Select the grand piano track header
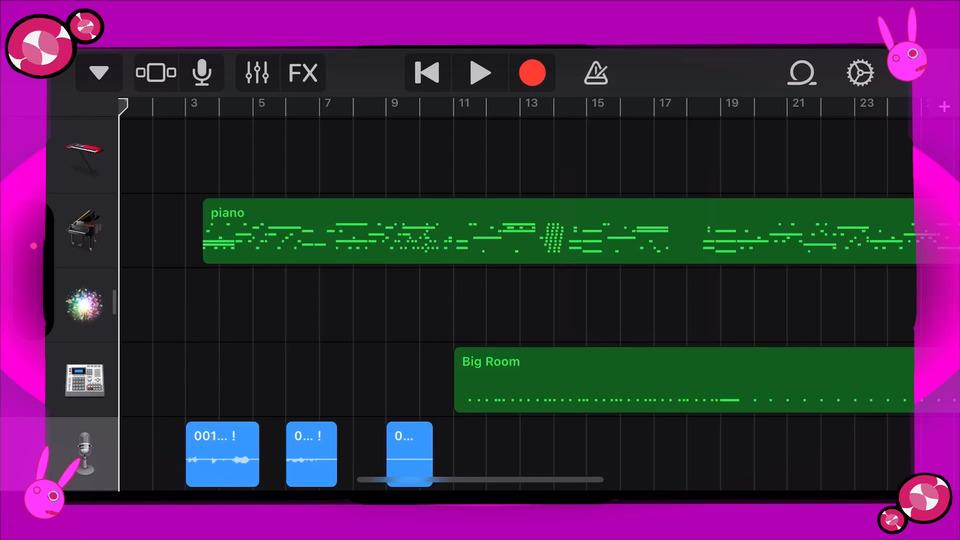960x540 pixels. pos(84,230)
